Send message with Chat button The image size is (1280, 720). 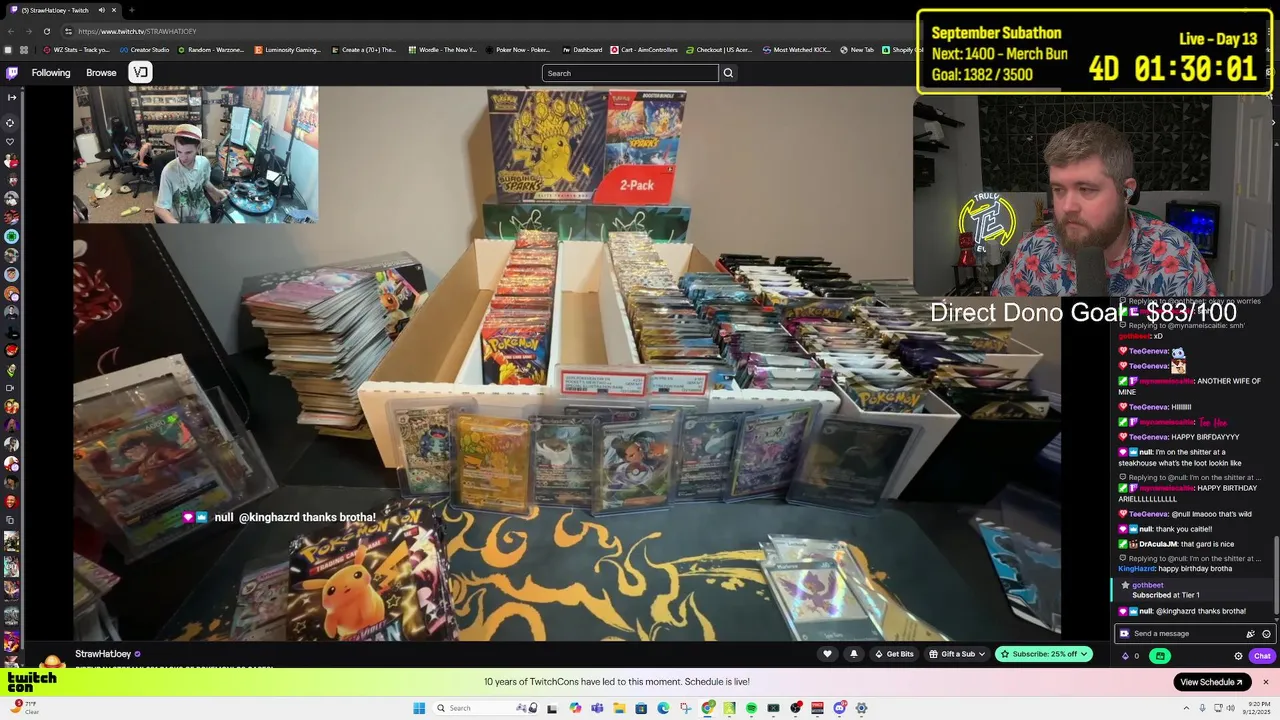pos(1262,656)
